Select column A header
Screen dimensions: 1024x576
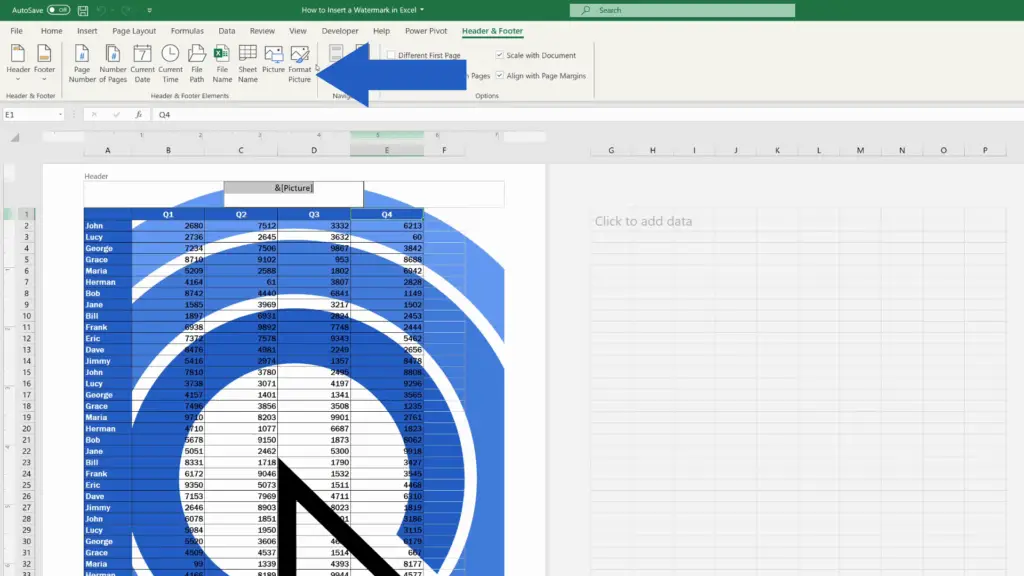coord(108,150)
